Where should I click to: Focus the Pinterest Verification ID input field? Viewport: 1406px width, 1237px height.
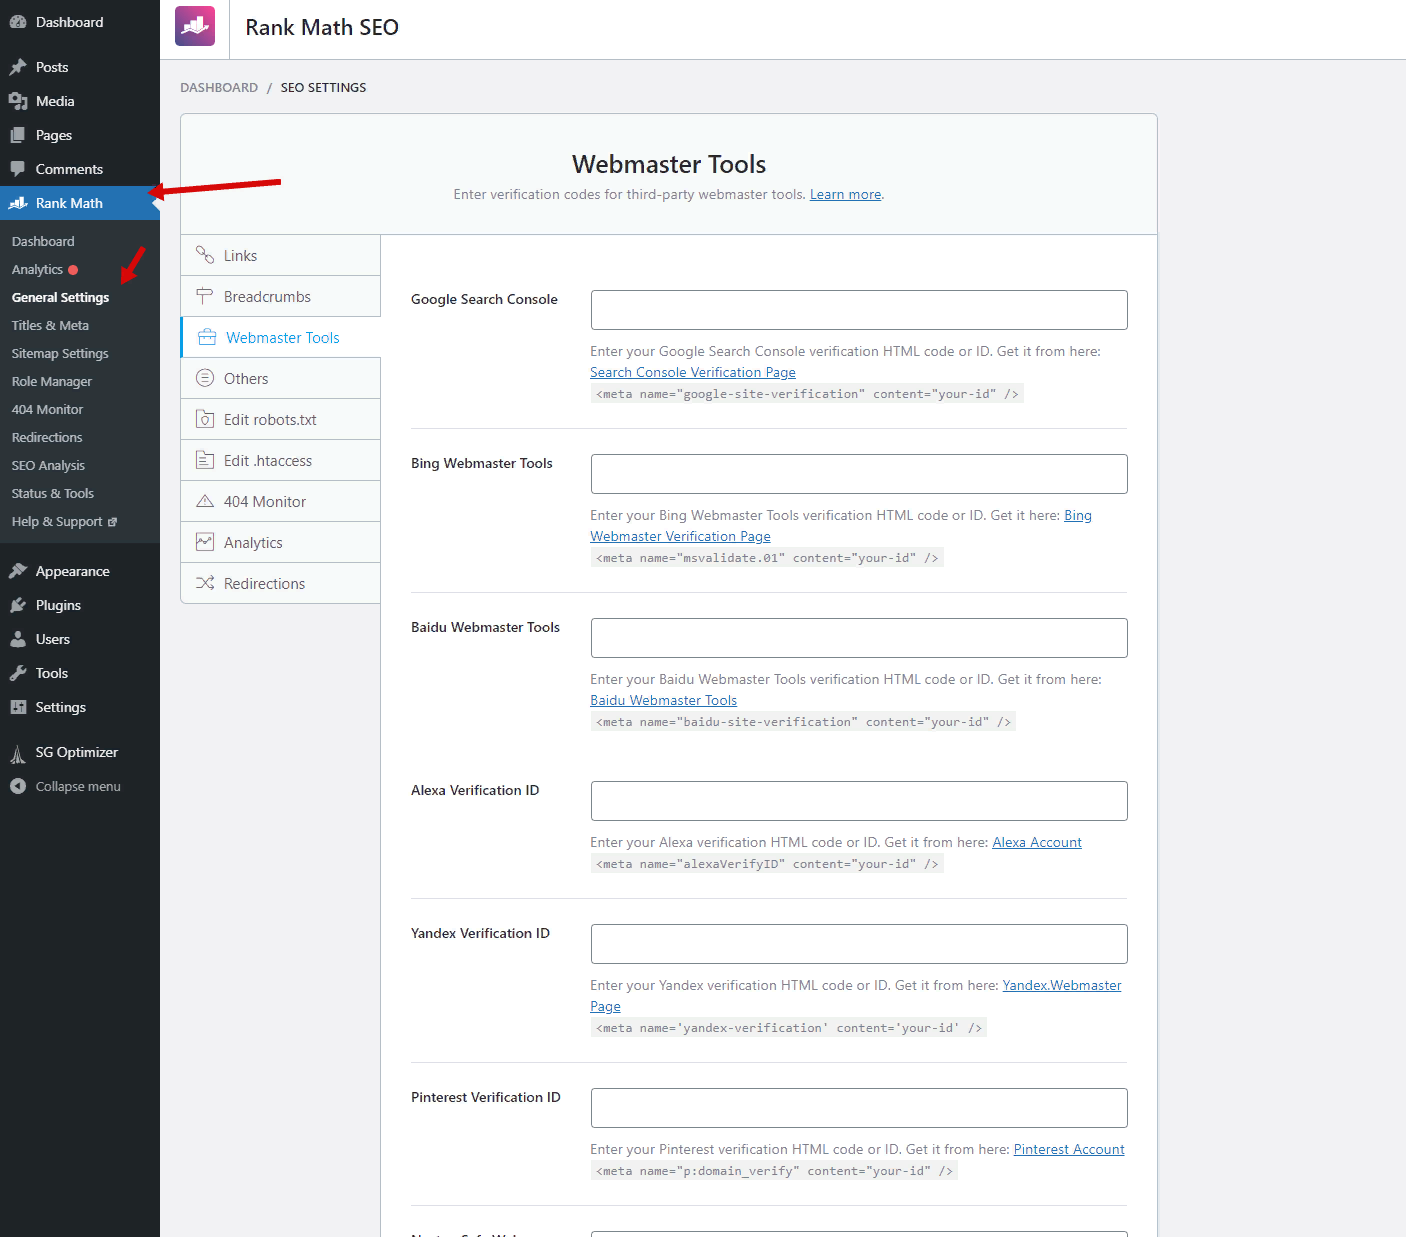click(859, 1108)
